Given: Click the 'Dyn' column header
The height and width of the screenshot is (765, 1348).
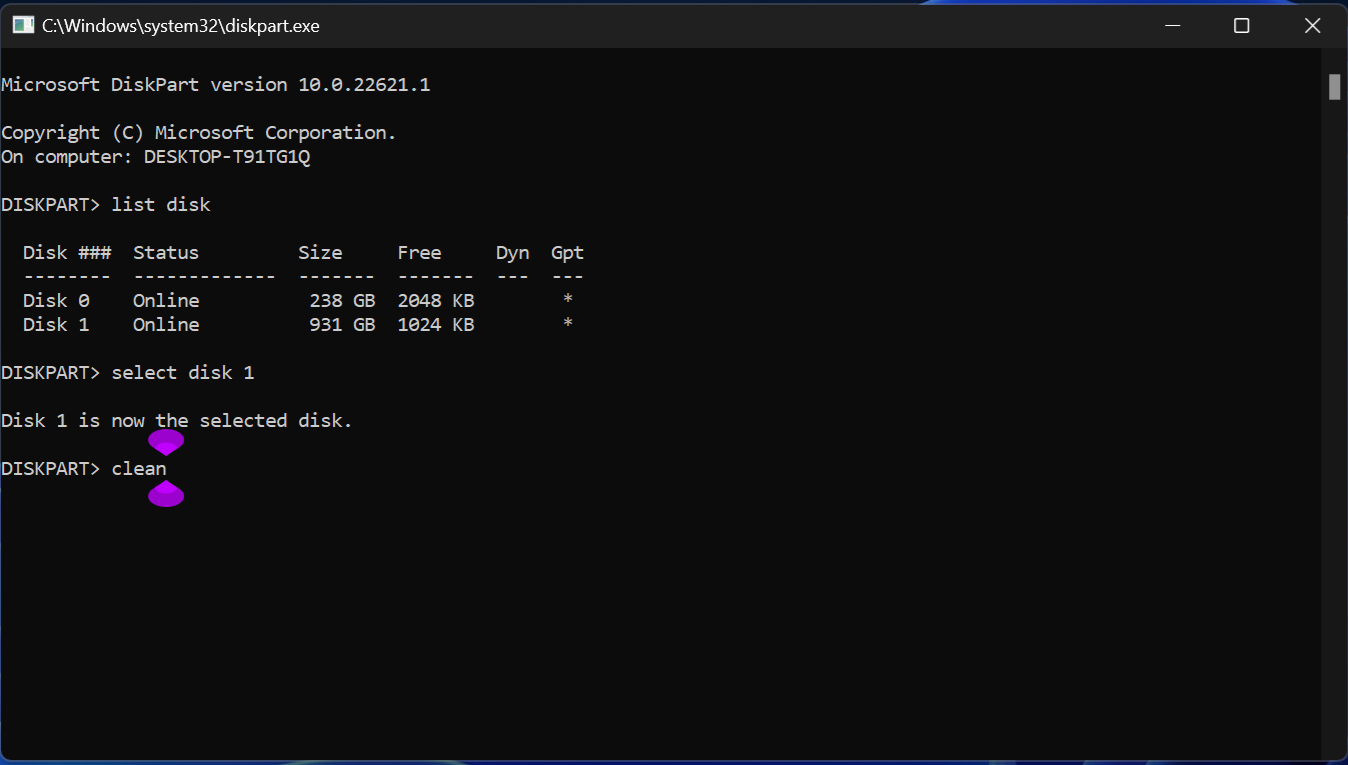Looking at the screenshot, I should click(x=512, y=253).
